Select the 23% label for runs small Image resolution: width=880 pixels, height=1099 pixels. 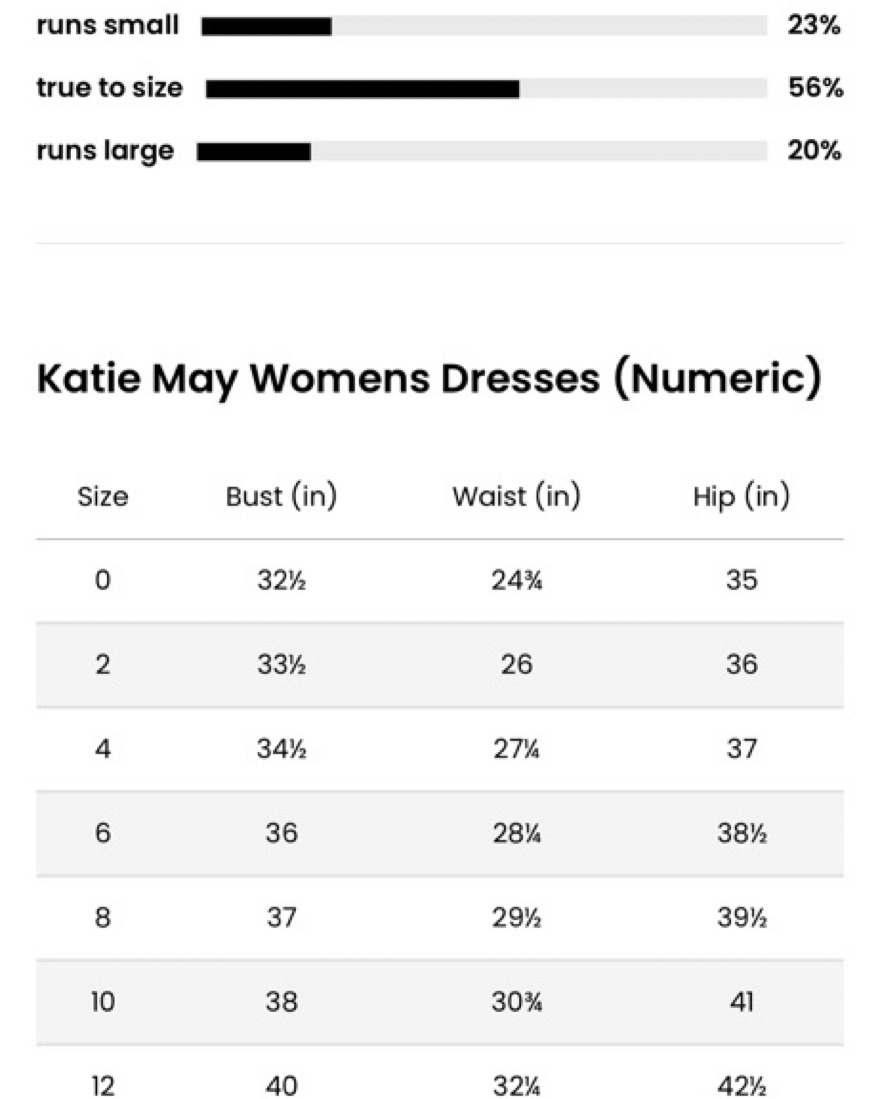pyautogui.click(x=813, y=25)
